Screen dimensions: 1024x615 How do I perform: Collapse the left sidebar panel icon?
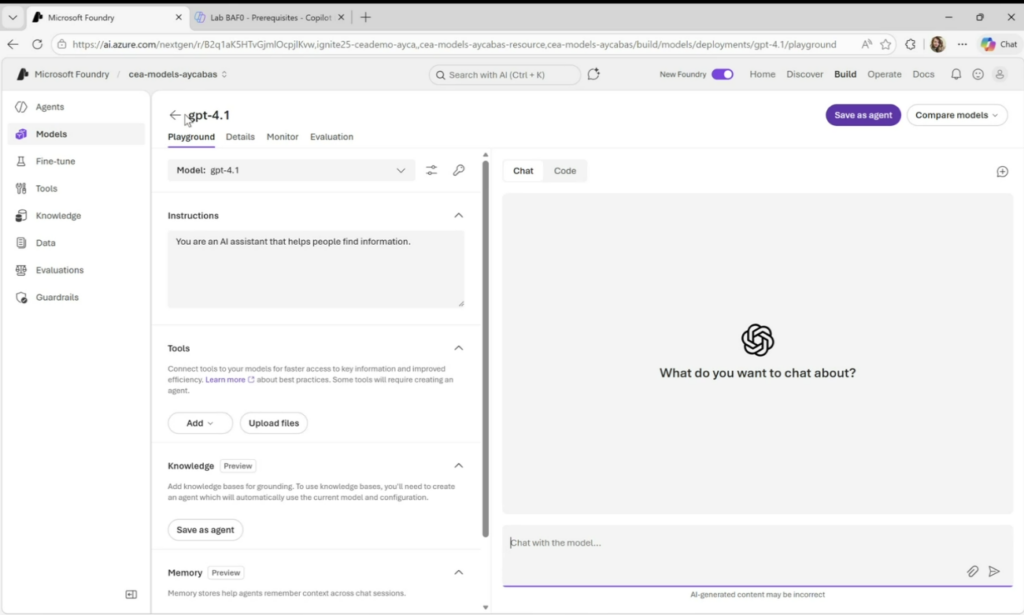131,594
